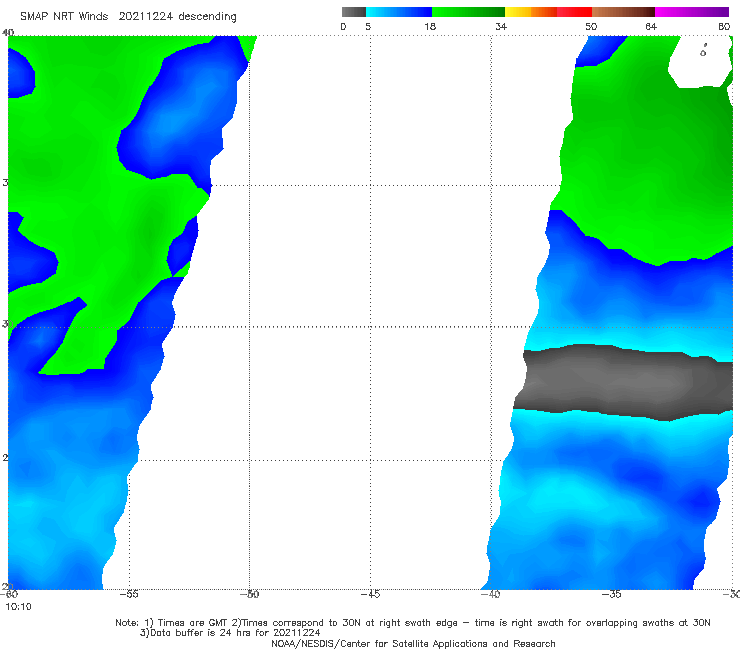Click the color bar scale value '34'
740x650 pixels.
point(501,27)
